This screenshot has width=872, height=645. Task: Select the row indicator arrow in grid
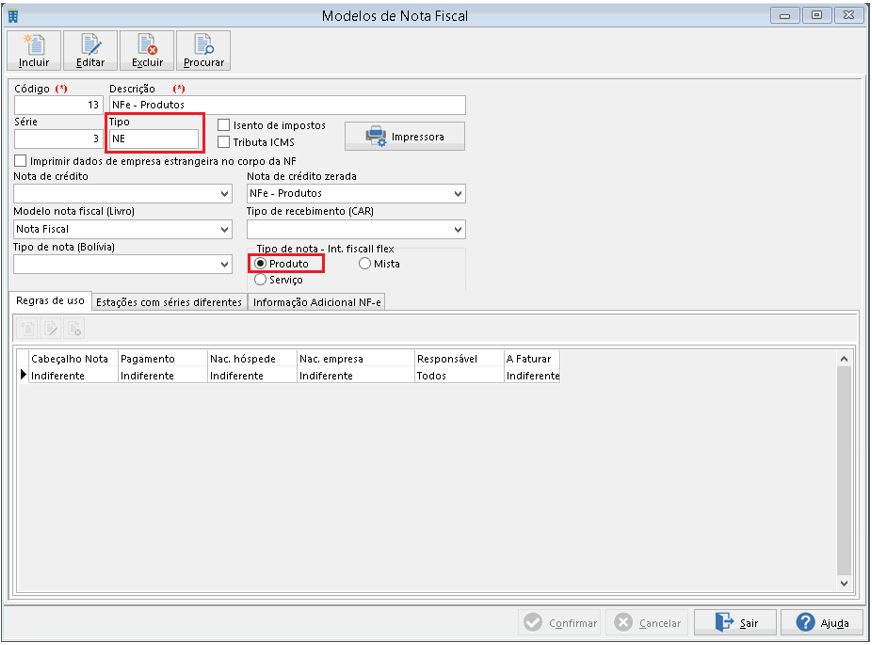[x=23, y=375]
